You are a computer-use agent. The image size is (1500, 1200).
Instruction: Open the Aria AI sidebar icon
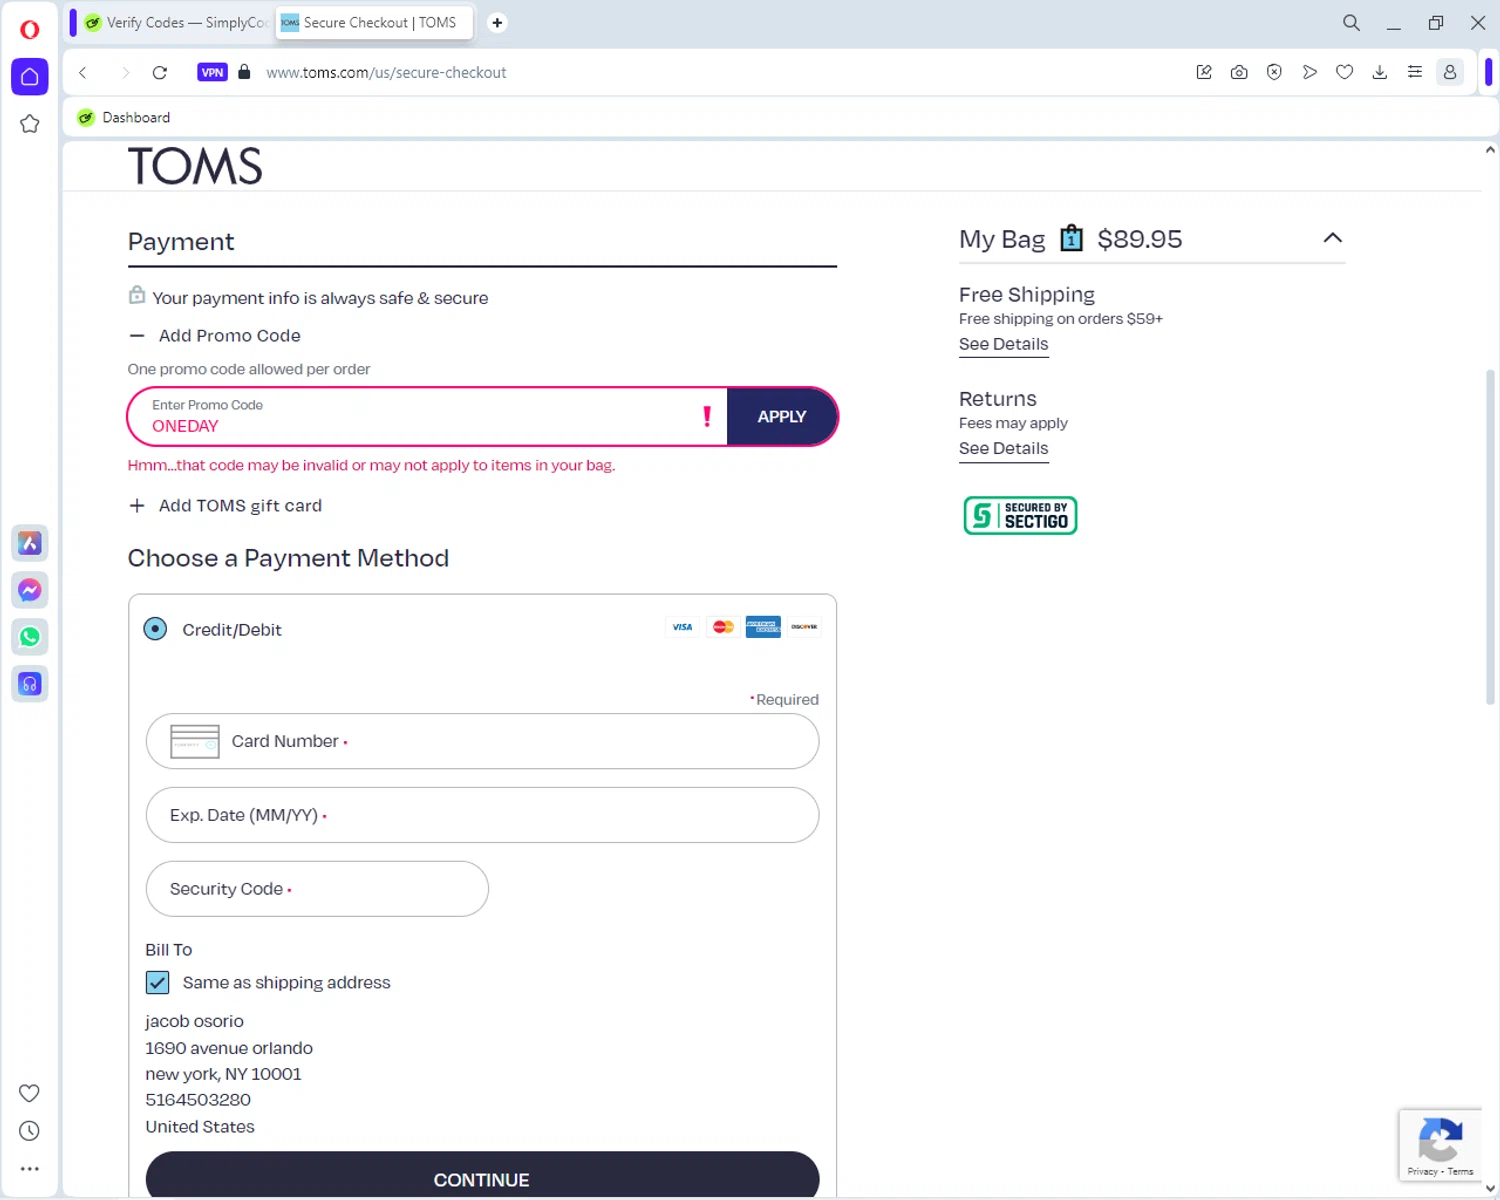(29, 543)
